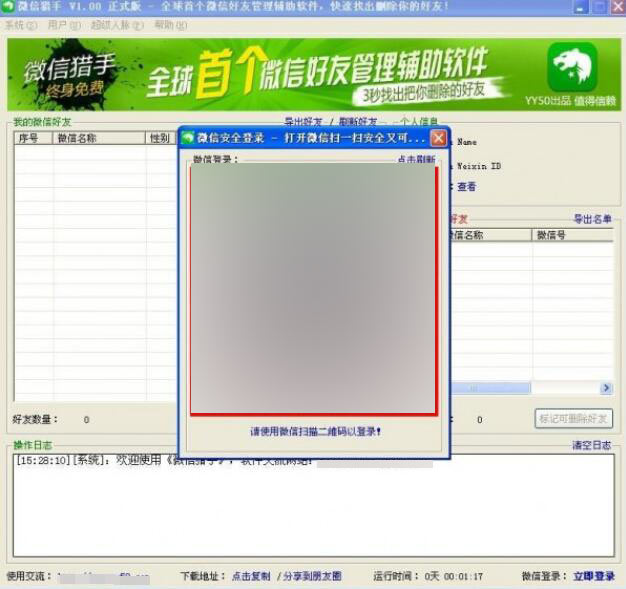Click the 请使用微信扫描二维码以登录 prompt text
The width and height of the screenshot is (626, 589).
315,431
